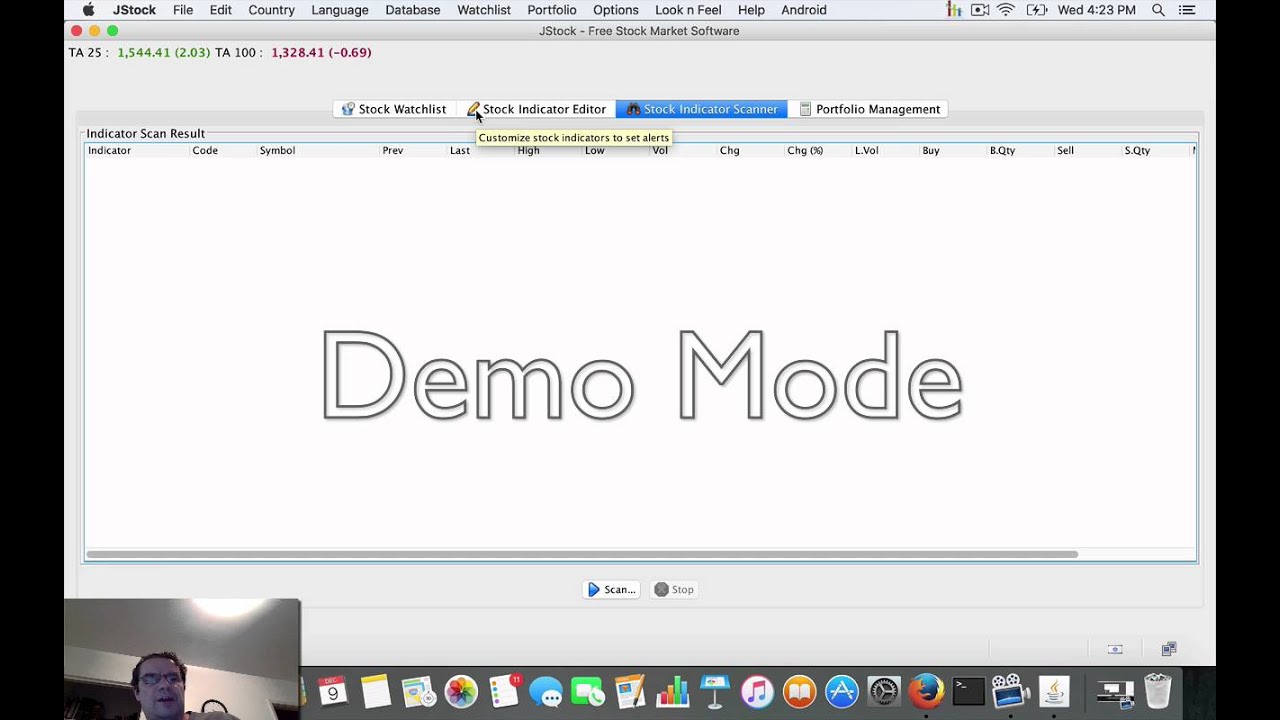The width and height of the screenshot is (1280, 720).
Task: Sort results by Code column header
Action: (223, 150)
